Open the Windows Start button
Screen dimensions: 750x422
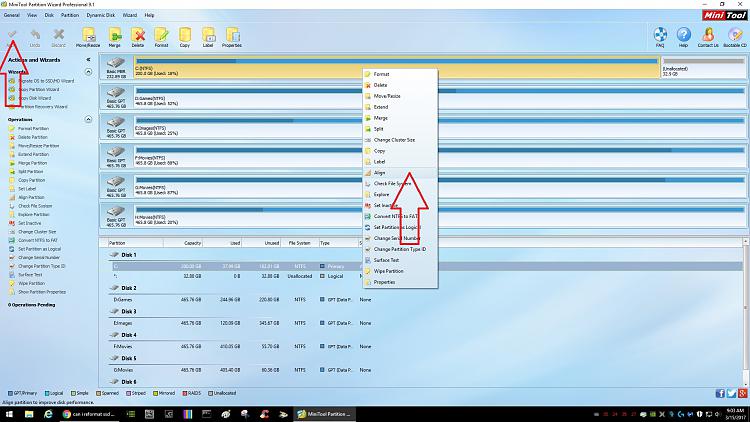pyautogui.click(x=9, y=414)
